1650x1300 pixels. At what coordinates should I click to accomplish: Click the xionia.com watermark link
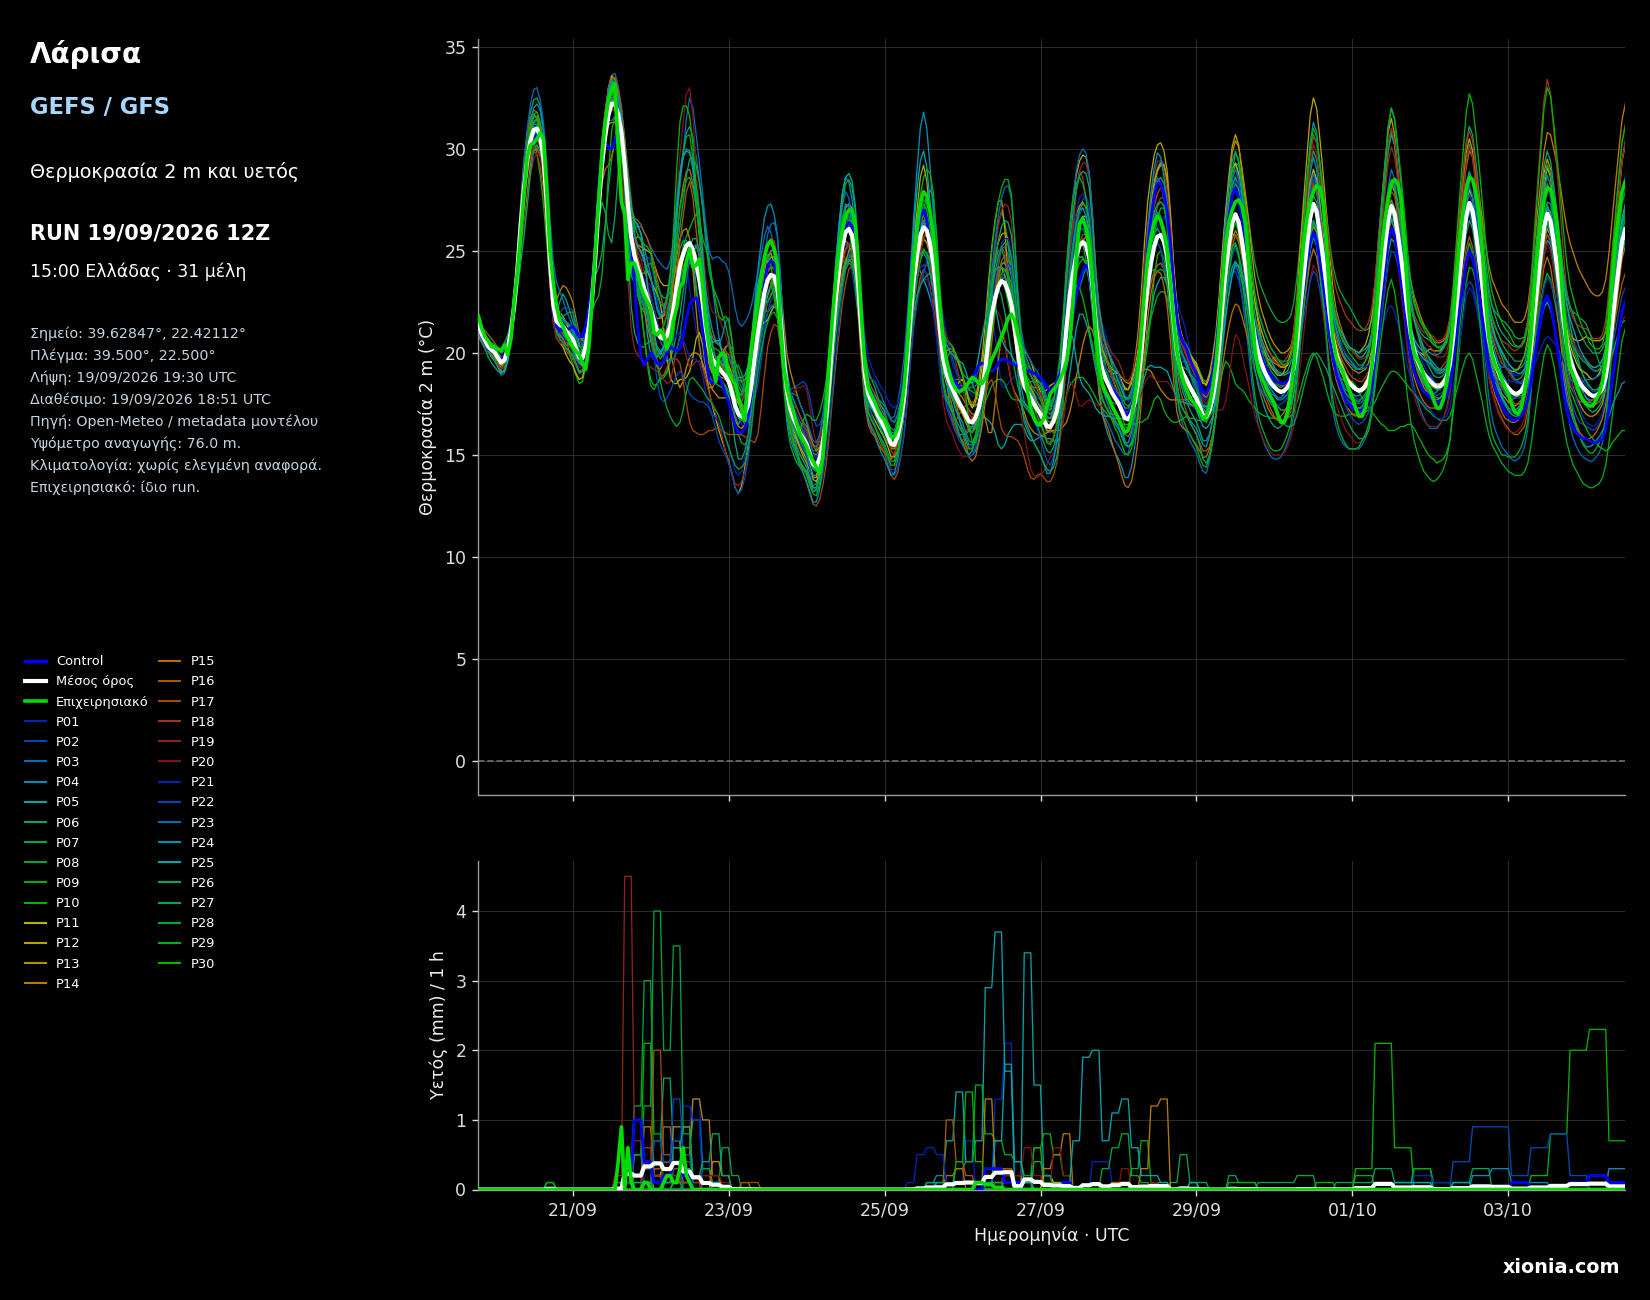tap(1561, 1267)
